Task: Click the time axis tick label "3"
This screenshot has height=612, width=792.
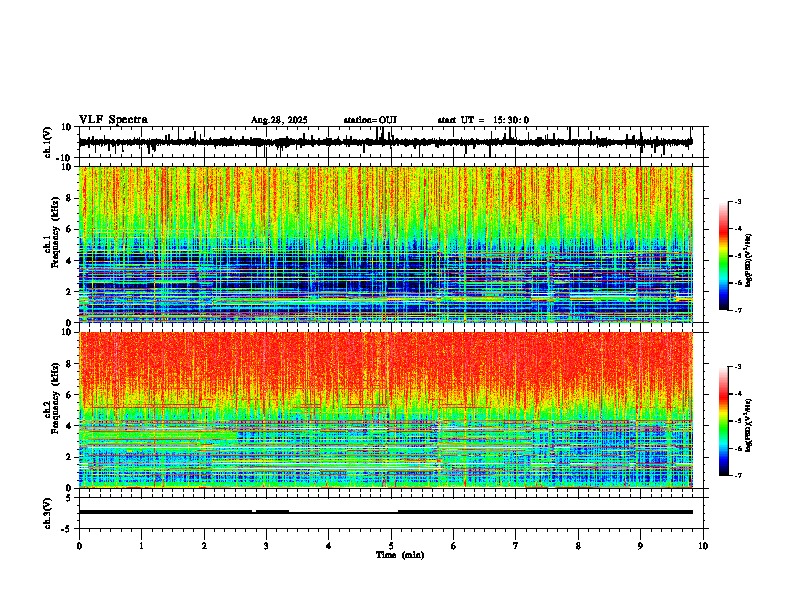Action: (266, 546)
